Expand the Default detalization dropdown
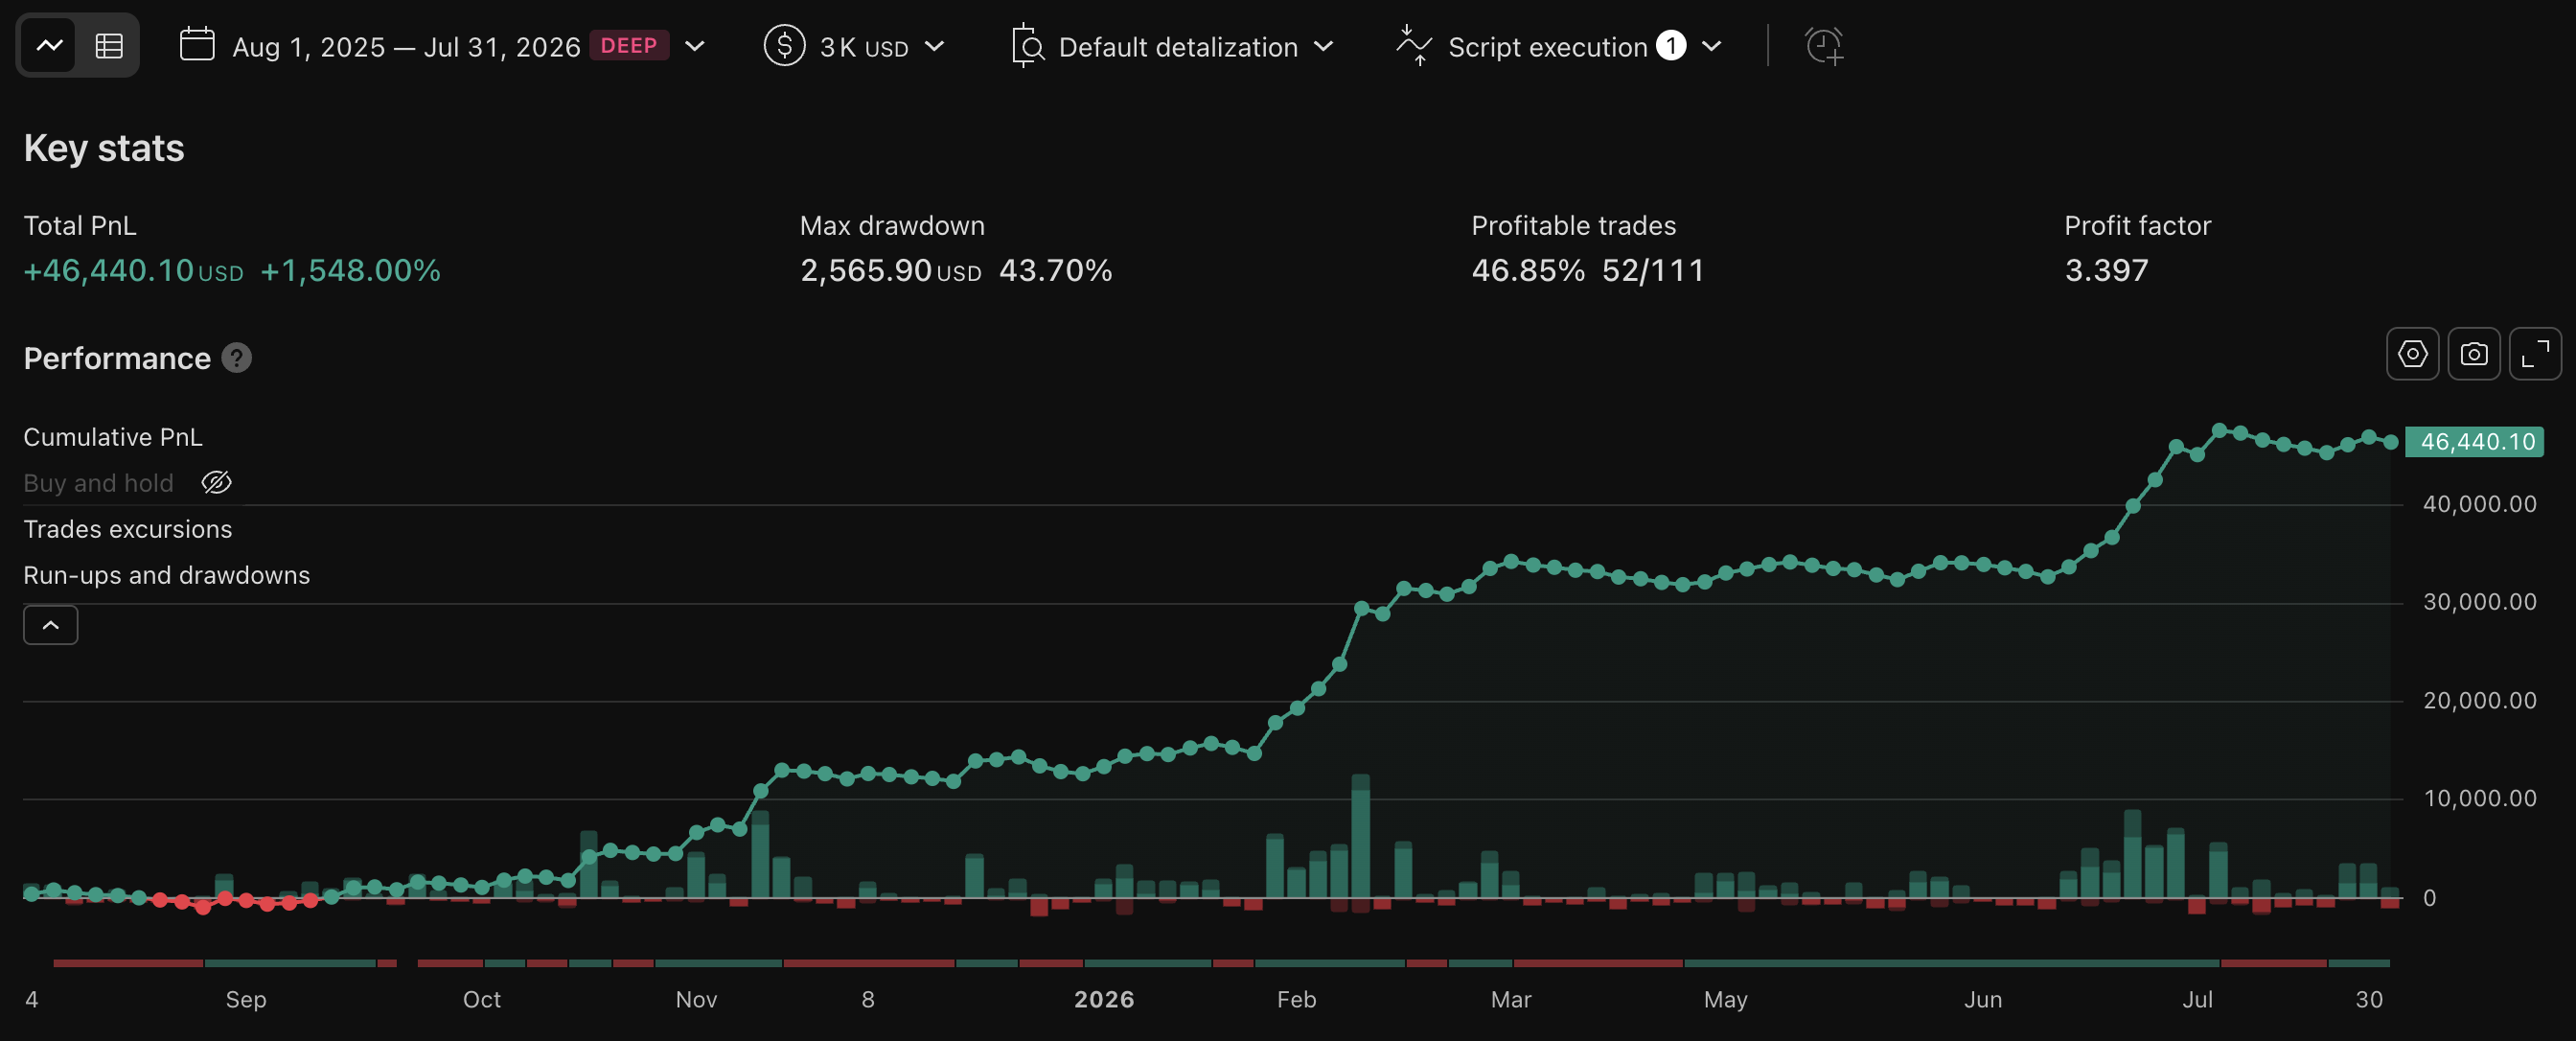Image resolution: width=2576 pixels, height=1041 pixels. click(1323, 46)
